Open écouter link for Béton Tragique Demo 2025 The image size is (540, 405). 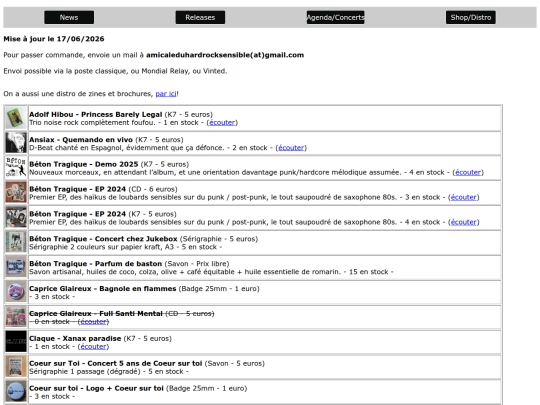(x=468, y=172)
